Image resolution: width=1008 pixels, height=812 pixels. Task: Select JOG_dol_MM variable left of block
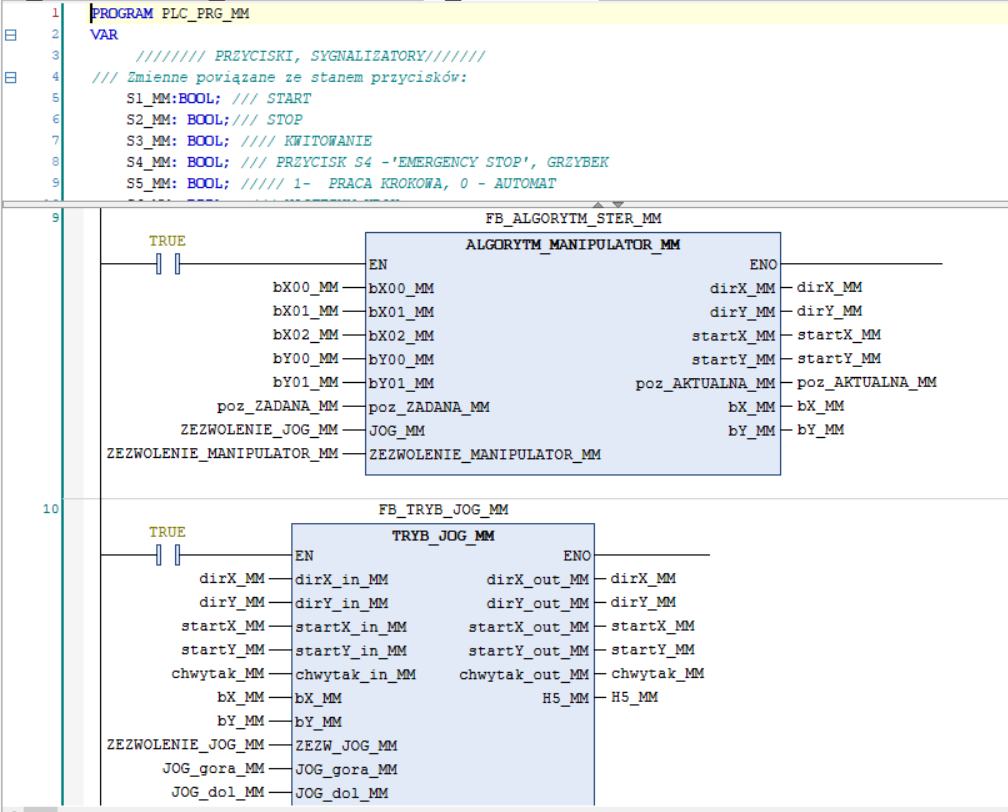pyautogui.click(x=218, y=792)
